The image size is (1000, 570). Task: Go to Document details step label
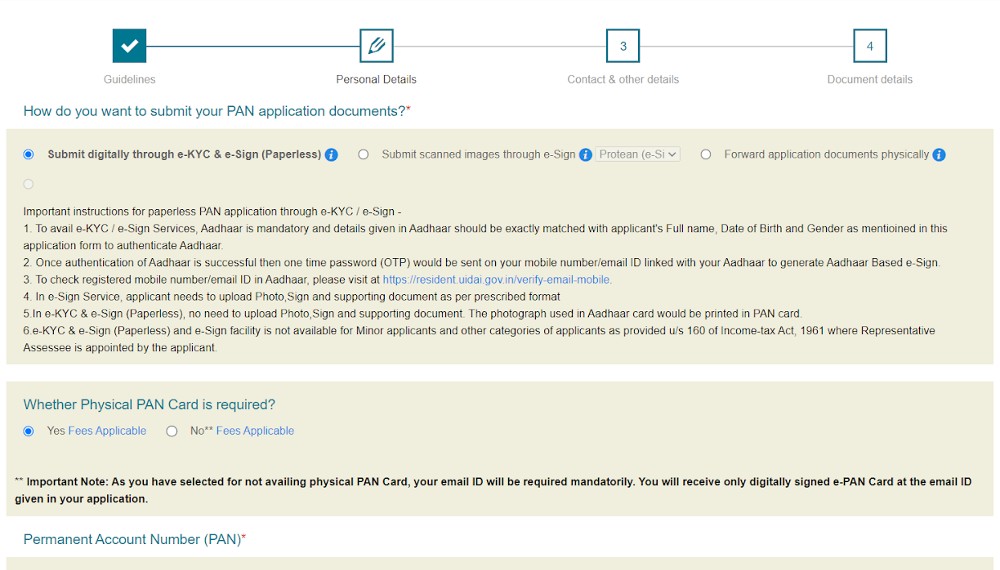(x=870, y=79)
